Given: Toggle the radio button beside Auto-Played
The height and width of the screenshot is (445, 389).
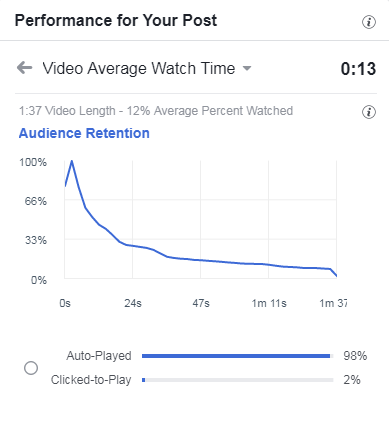Looking at the screenshot, I should (31, 368).
